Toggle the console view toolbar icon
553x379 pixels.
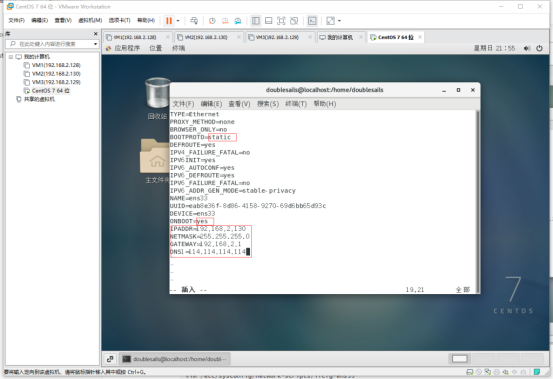312,21
